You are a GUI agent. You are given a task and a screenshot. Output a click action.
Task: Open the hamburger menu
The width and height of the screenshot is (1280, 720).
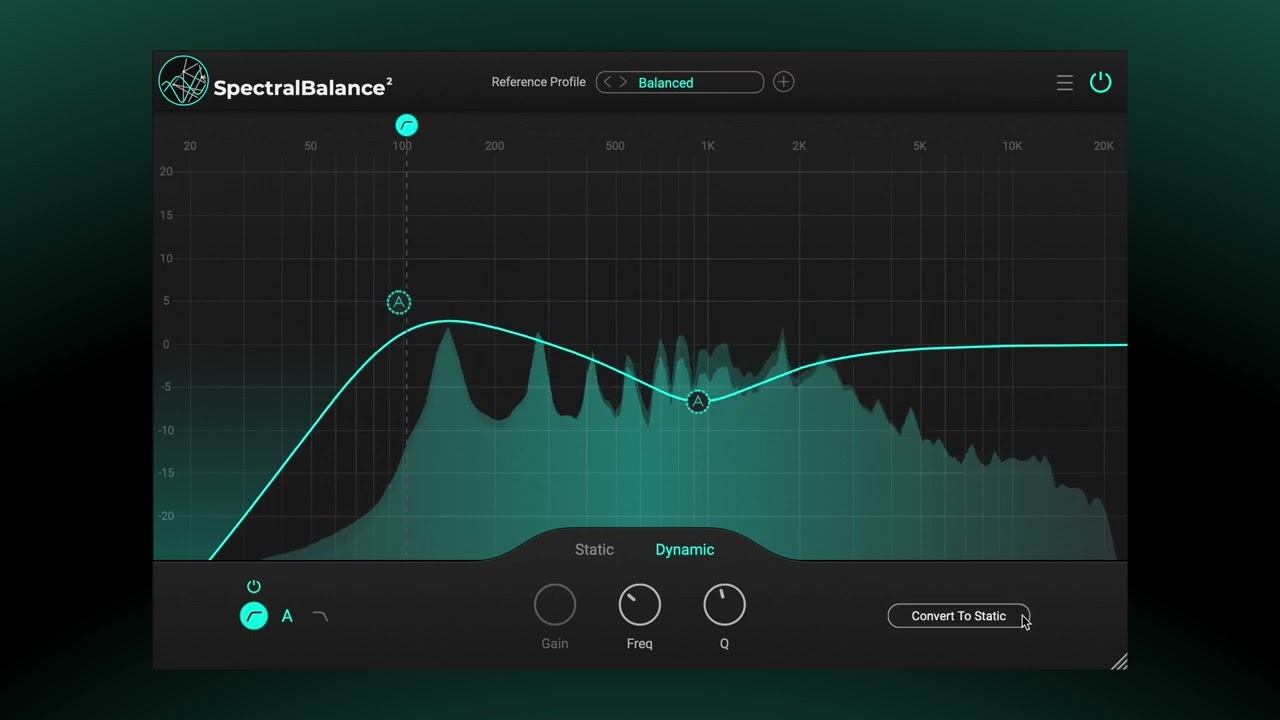click(x=1065, y=82)
